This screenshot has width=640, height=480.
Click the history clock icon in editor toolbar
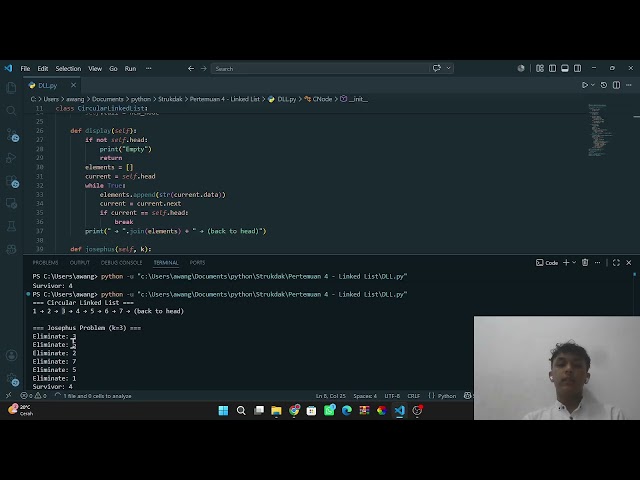point(604,85)
